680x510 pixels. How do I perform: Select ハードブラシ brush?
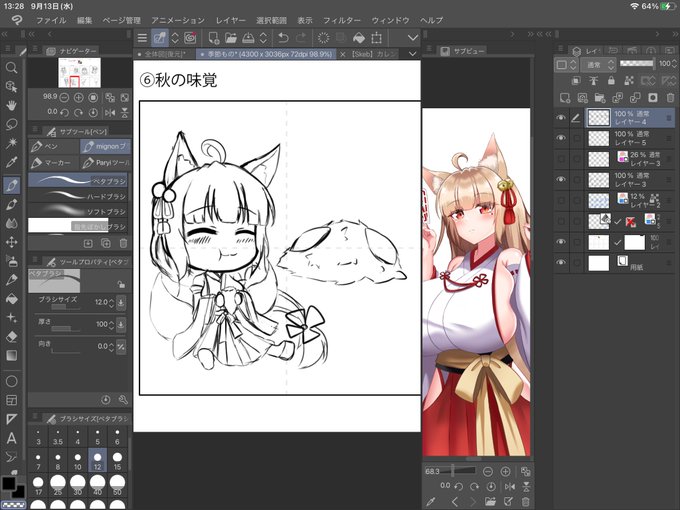tap(78, 196)
